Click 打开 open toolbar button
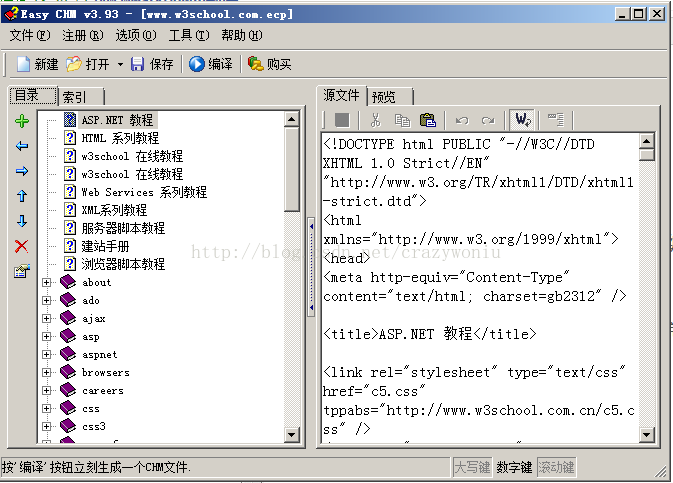 (88, 64)
